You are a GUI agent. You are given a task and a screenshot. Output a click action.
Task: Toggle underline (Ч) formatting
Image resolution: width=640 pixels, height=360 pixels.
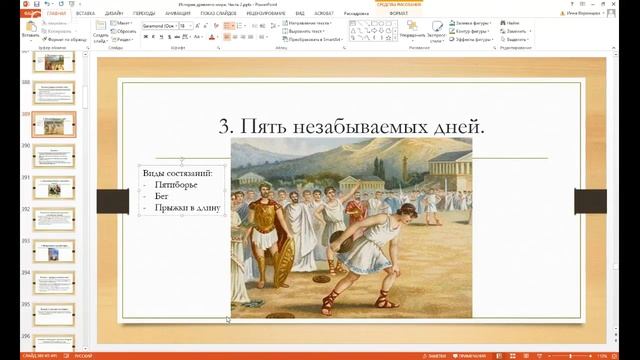point(161,37)
